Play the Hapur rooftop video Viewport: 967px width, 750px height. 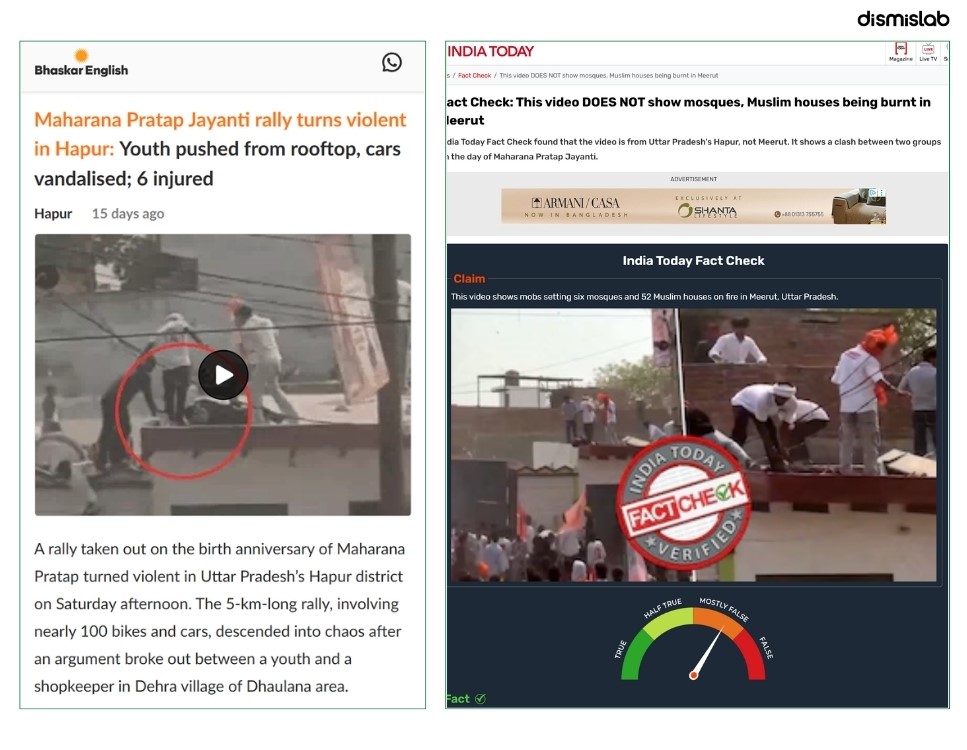point(223,374)
